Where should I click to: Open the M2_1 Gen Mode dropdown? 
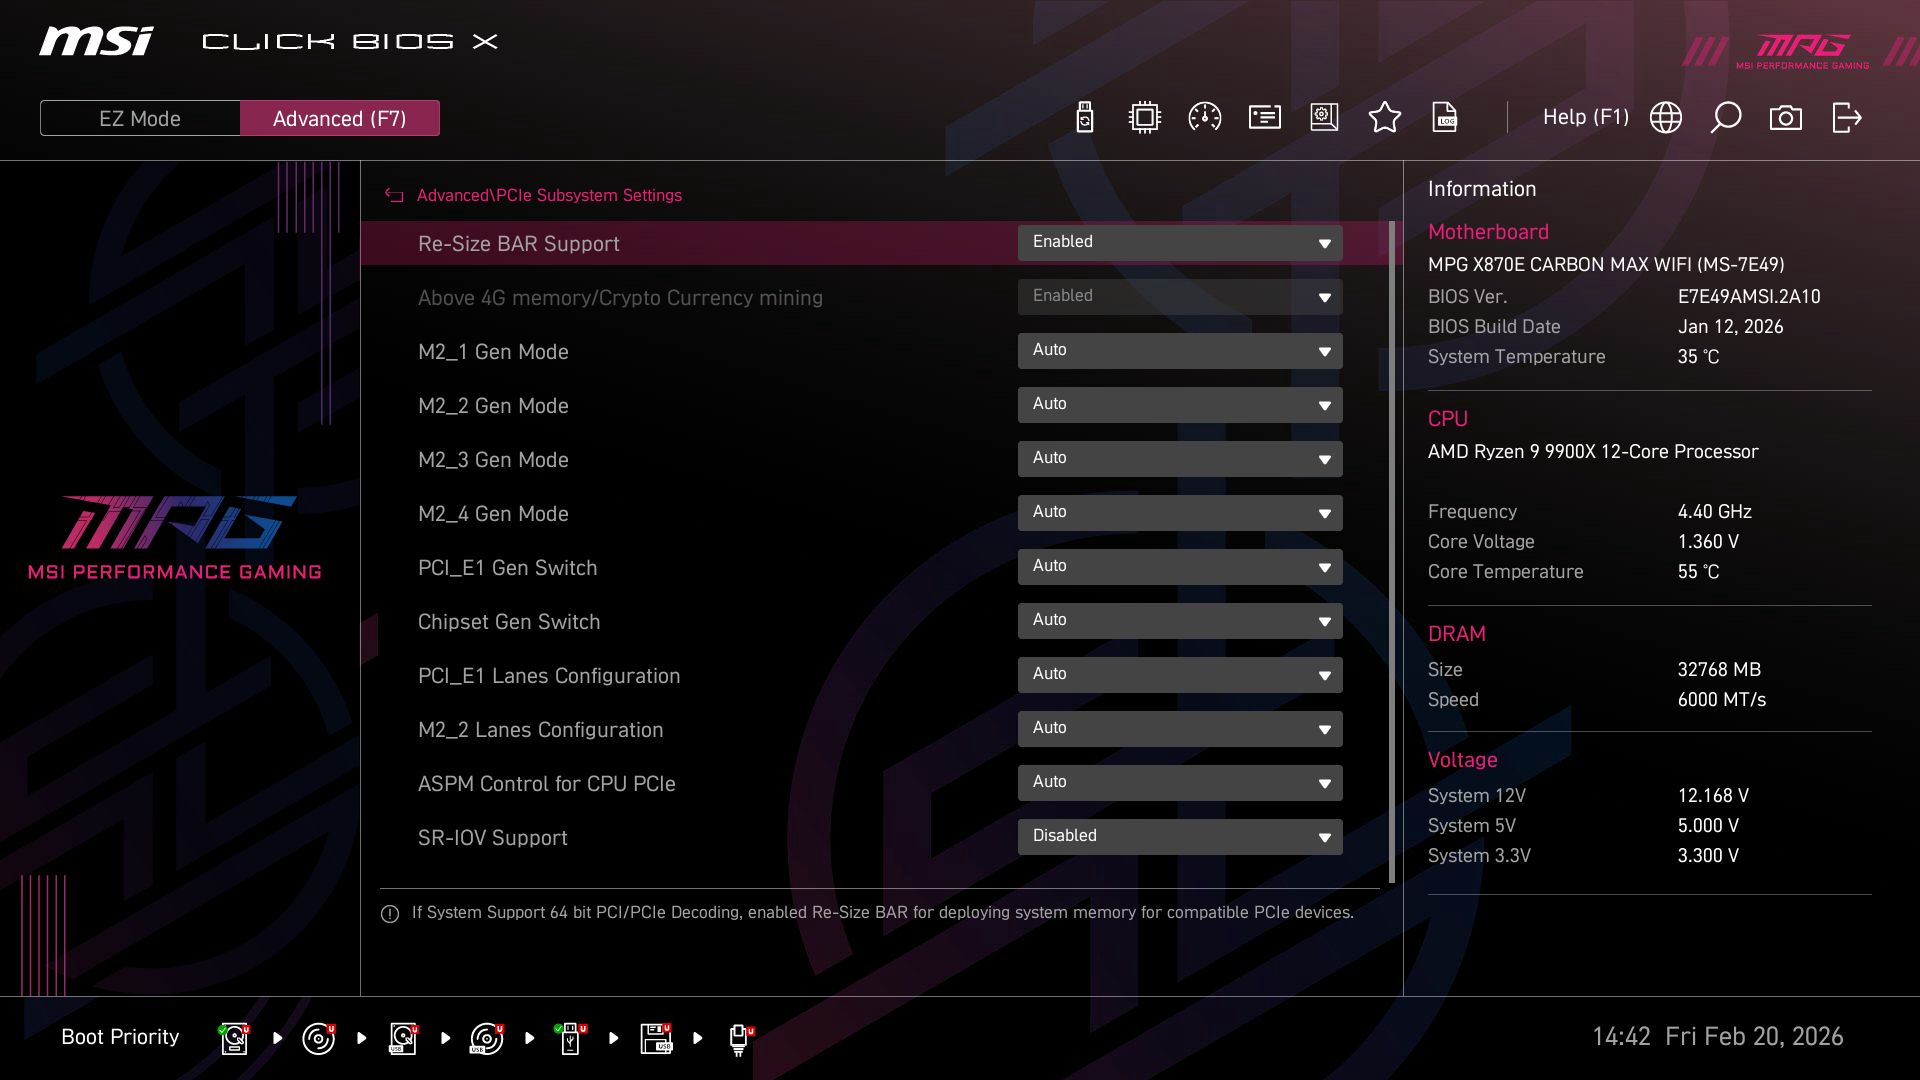[x=1180, y=351]
